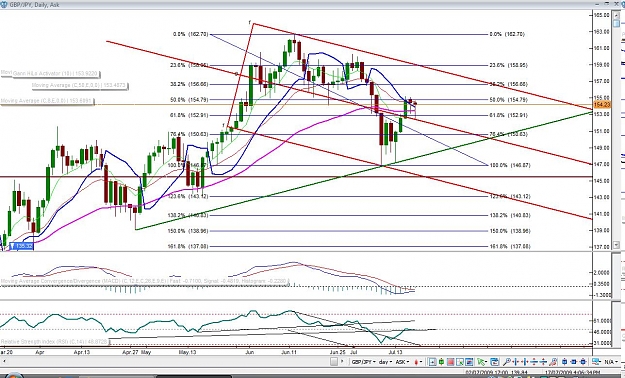
Task: Click the blank square button before GBP/JPY
Action: coord(334,362)
